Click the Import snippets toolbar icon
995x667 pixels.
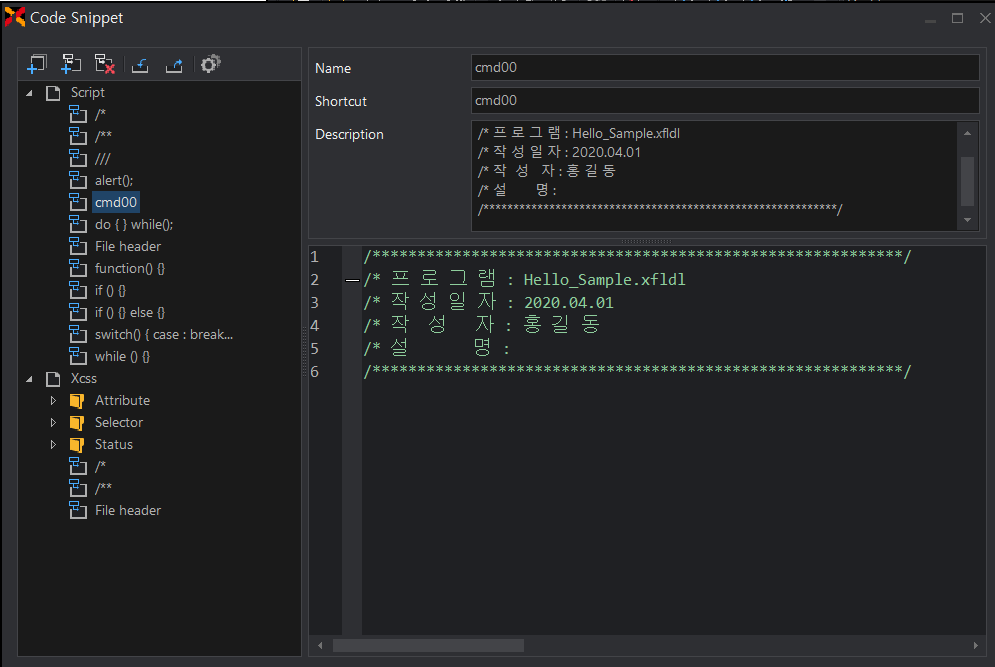click(x=141, y=64)
